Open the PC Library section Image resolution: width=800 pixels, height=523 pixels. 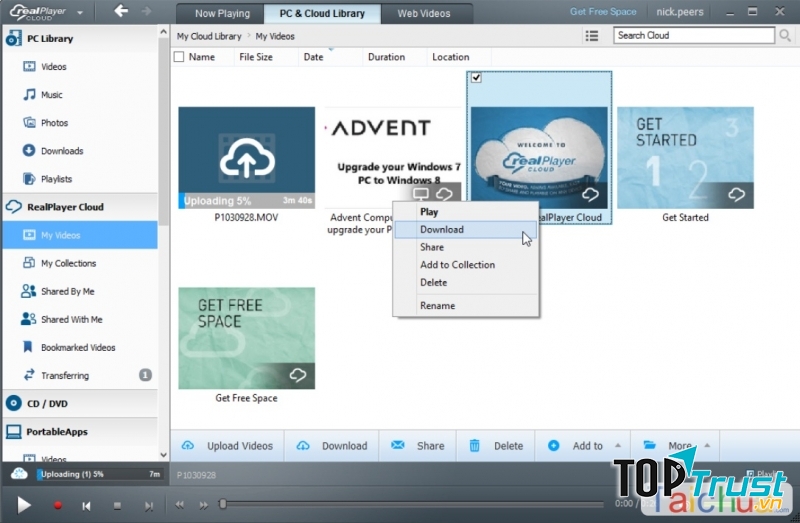pos(80,39)
